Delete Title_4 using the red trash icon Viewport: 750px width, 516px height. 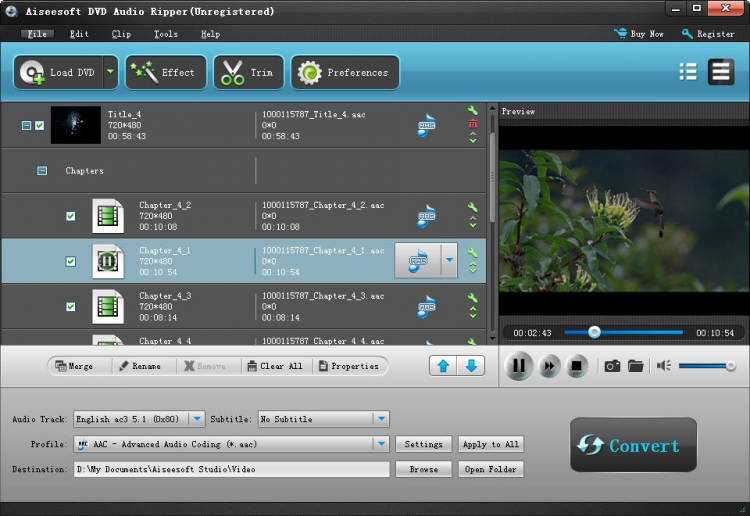click(x=473, y=124)
